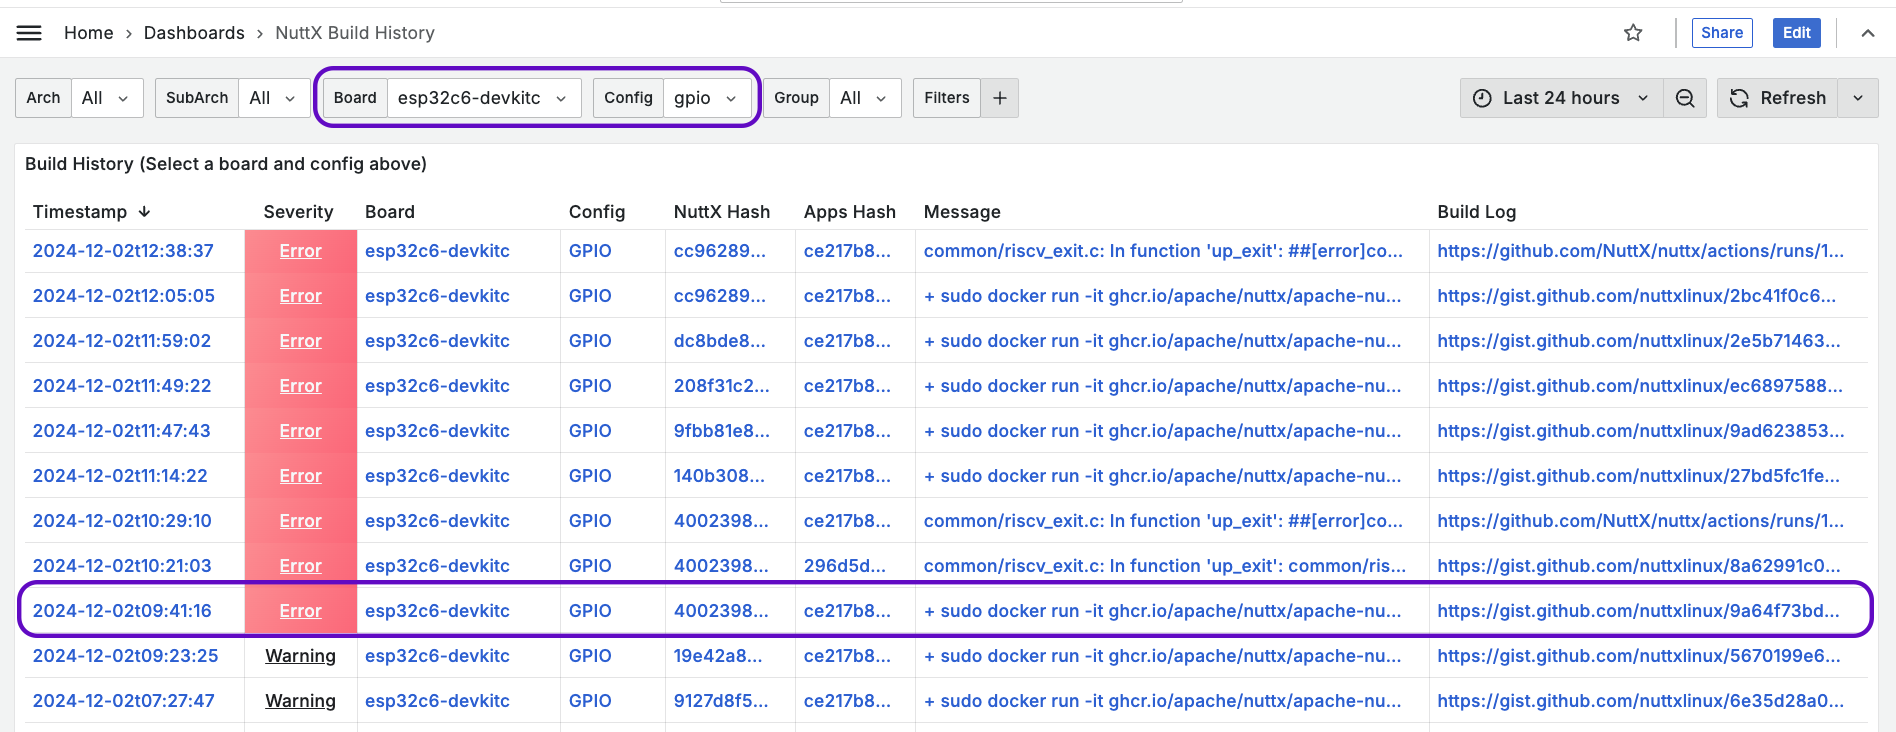This screenshot has height=732, width=1896.
Task: Click NuttX hash 208f31c2...
Action: tap(722, 386)
